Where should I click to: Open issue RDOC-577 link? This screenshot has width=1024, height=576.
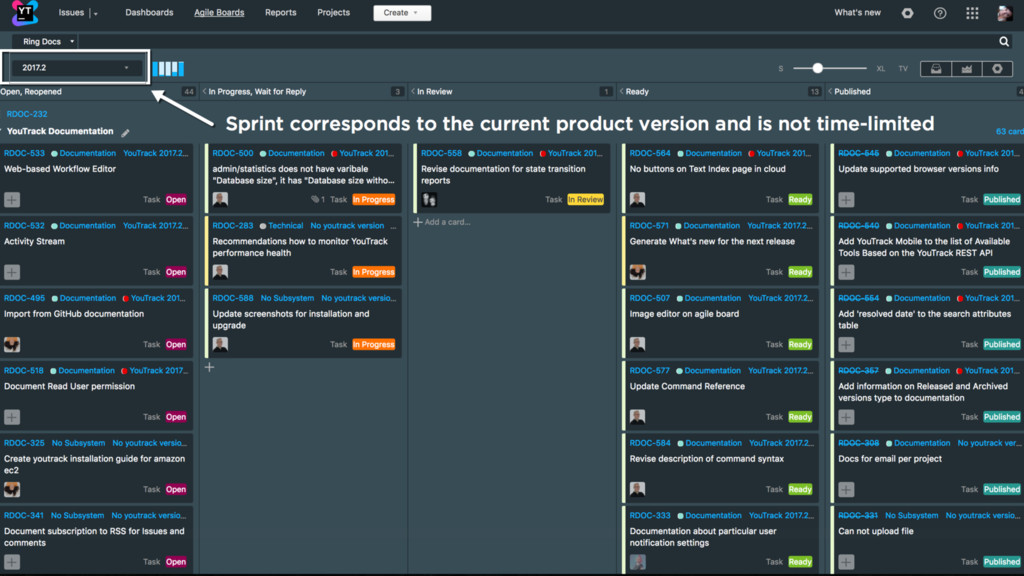(649, 370)
